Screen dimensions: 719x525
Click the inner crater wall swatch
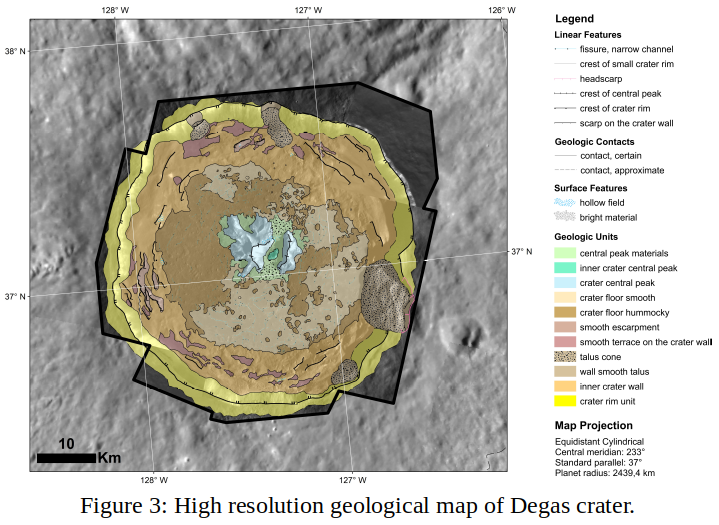[565, 387]
